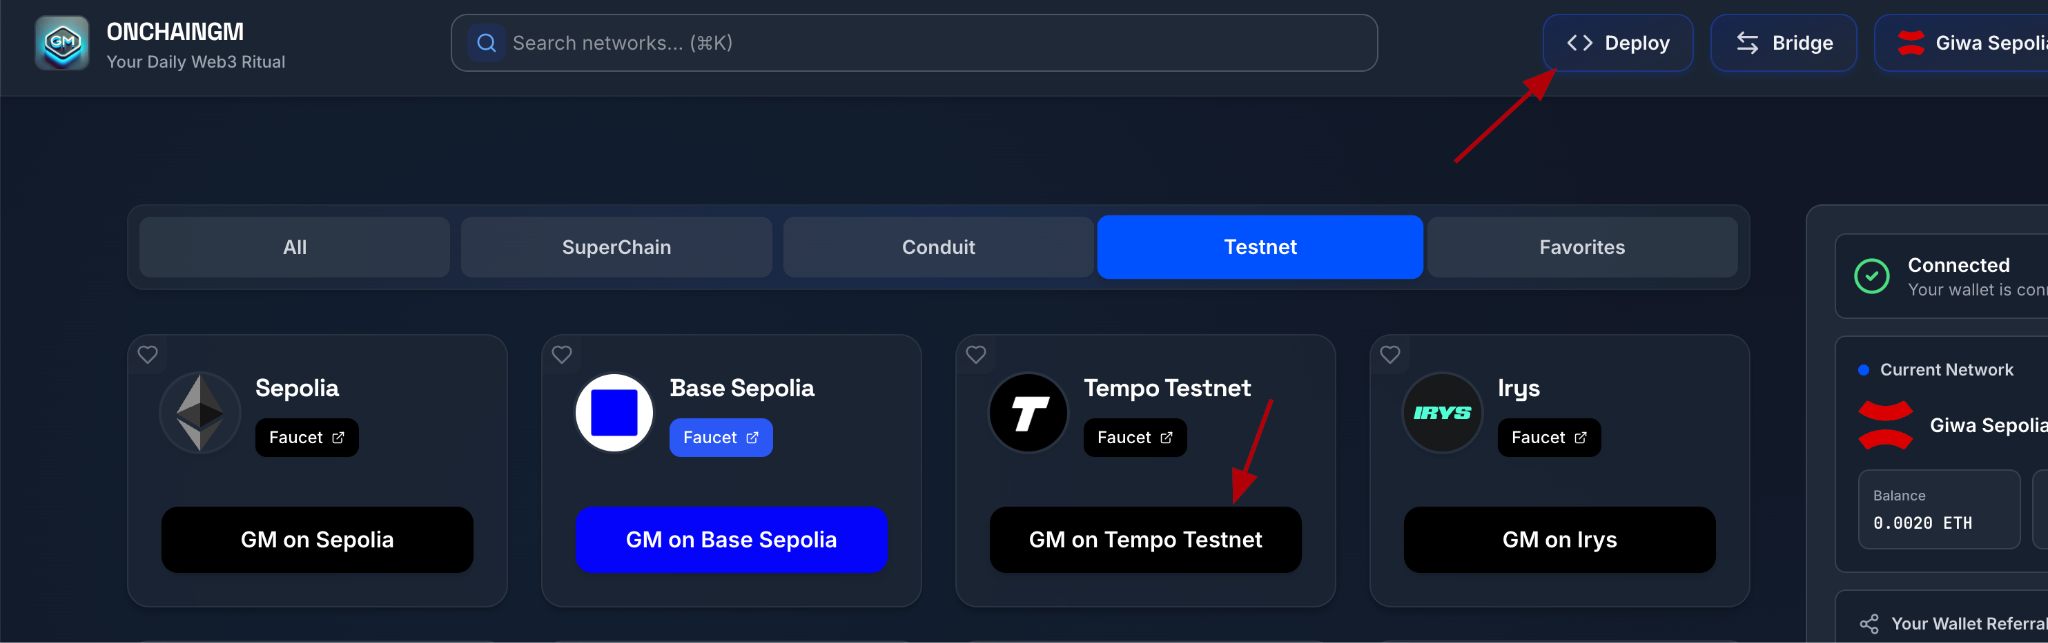2048x643 pixels.
Task: Toggle the heart on Base Sepolia card
Action: point(561,354)
